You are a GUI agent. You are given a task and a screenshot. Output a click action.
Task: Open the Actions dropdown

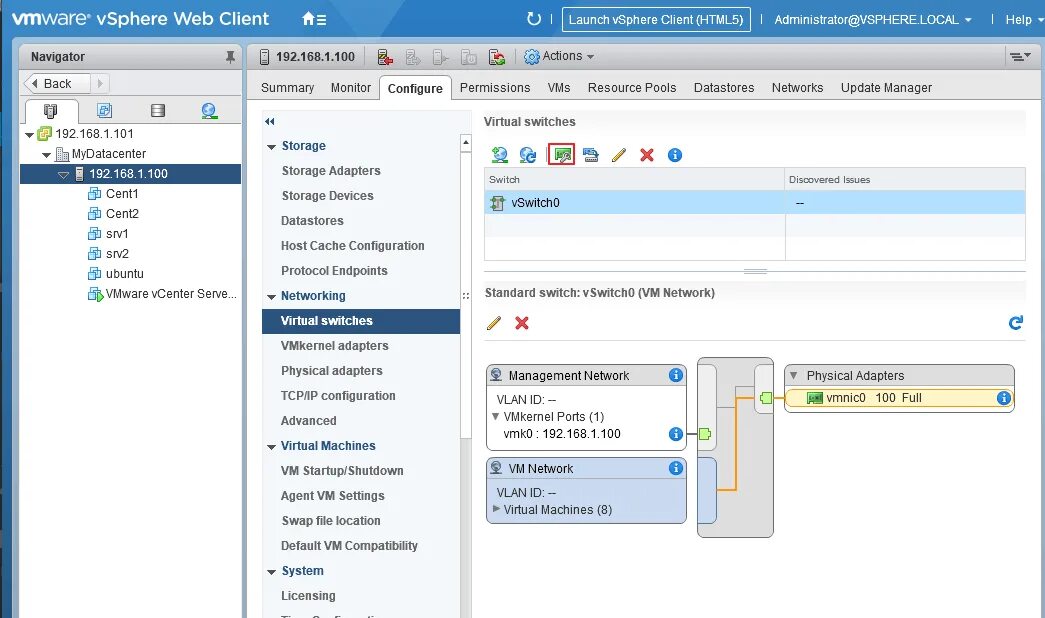(x=559, y=57)
